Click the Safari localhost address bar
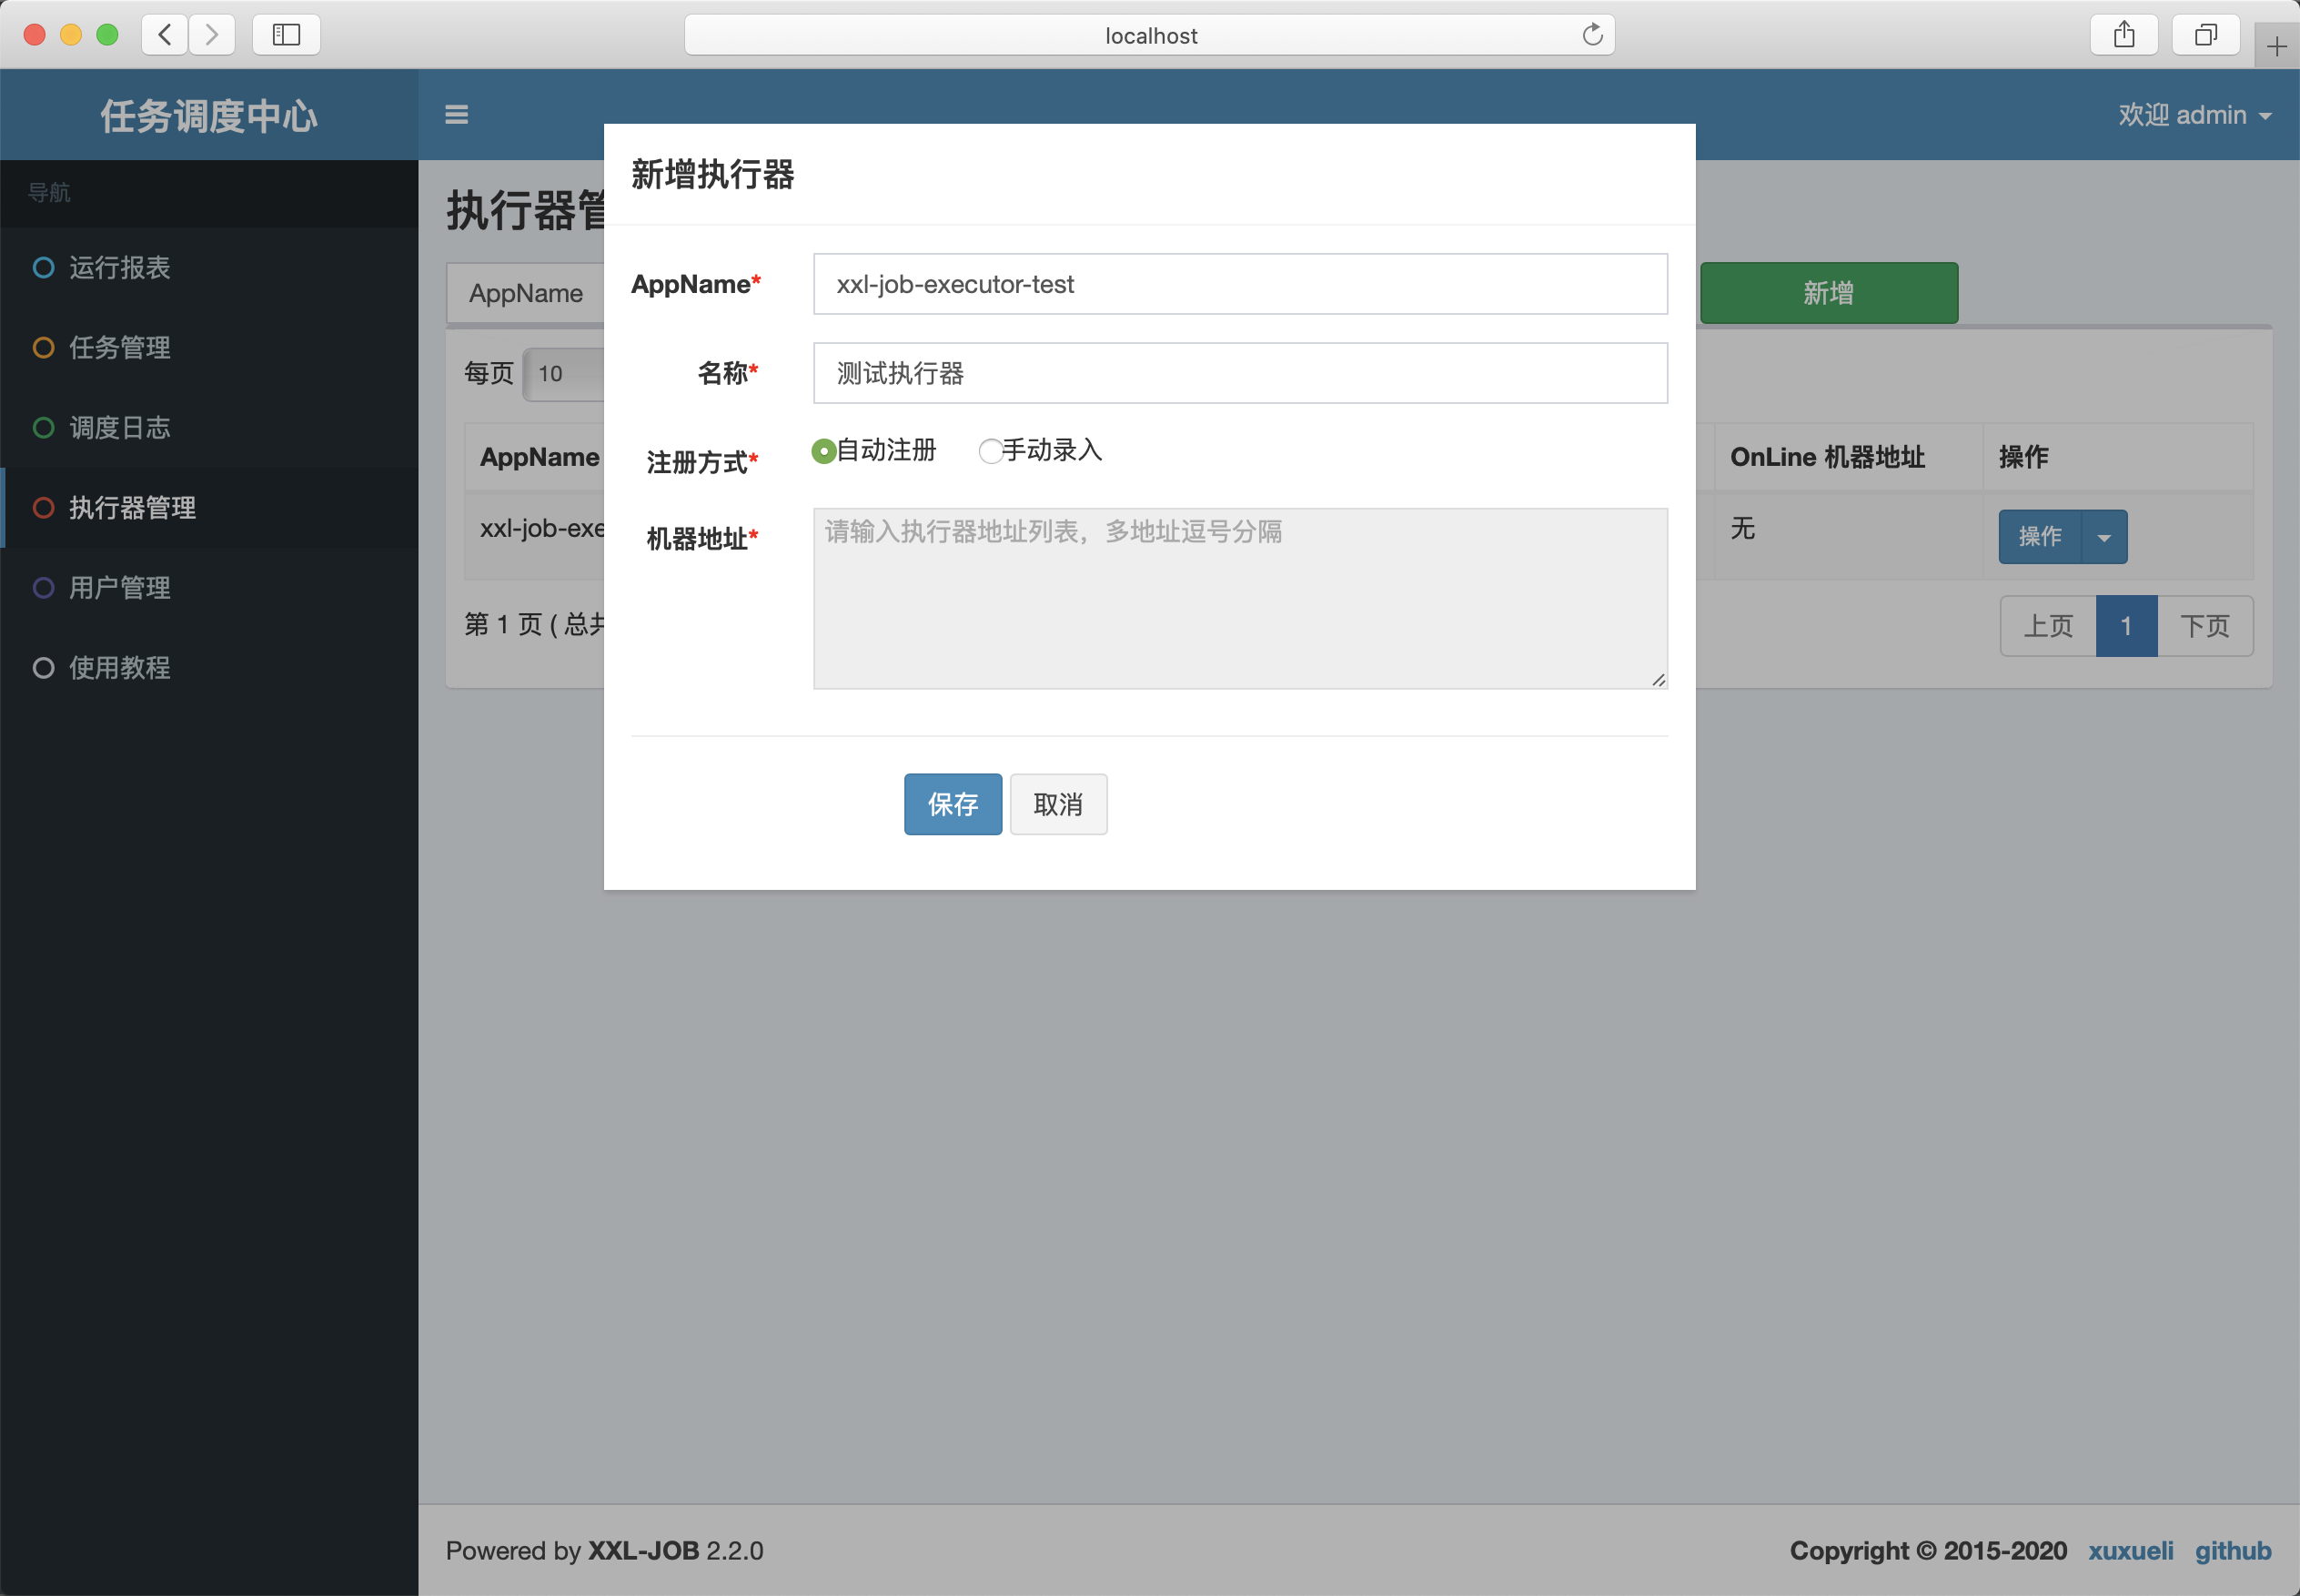Screen dimensions: 2300x1596 click(1150, 35)
